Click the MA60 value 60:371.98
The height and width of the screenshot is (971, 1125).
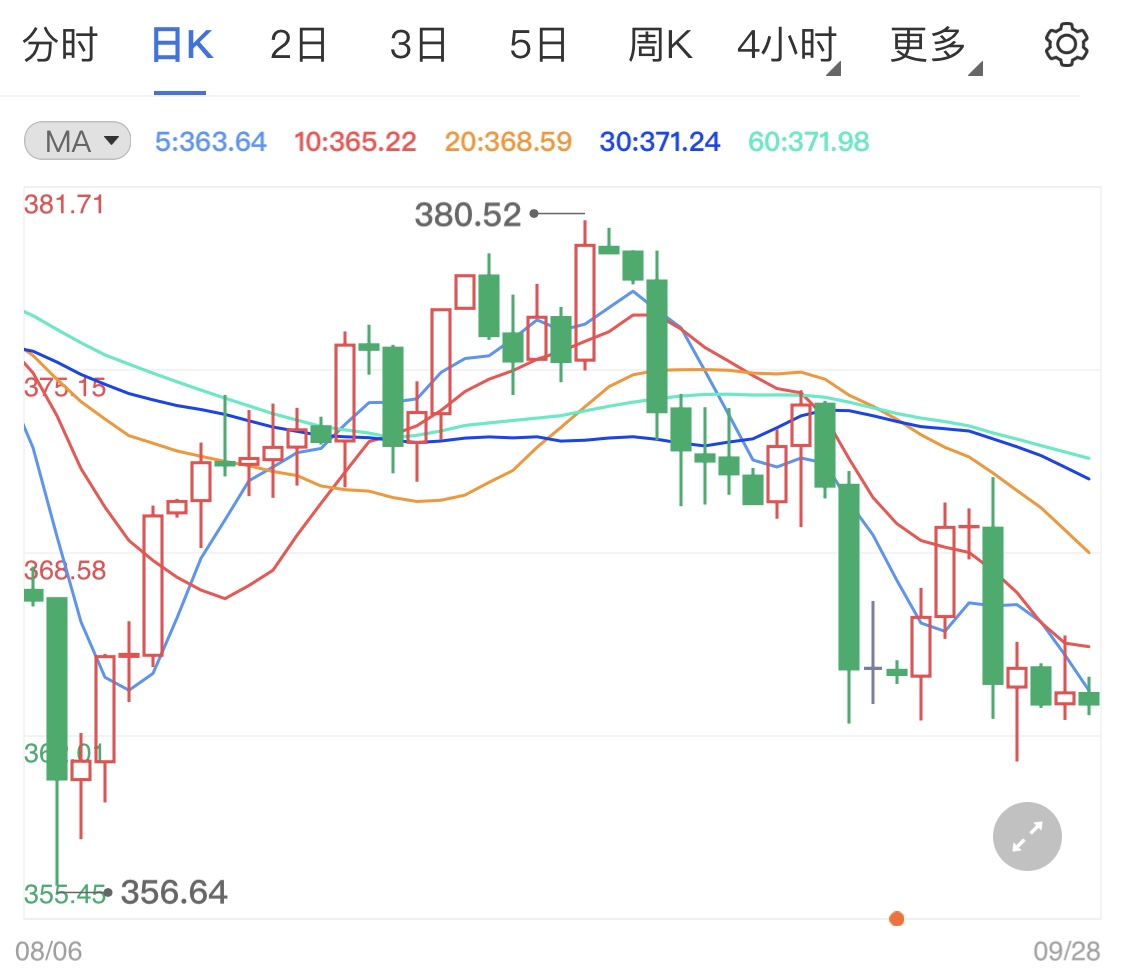(x=809, y=141)
